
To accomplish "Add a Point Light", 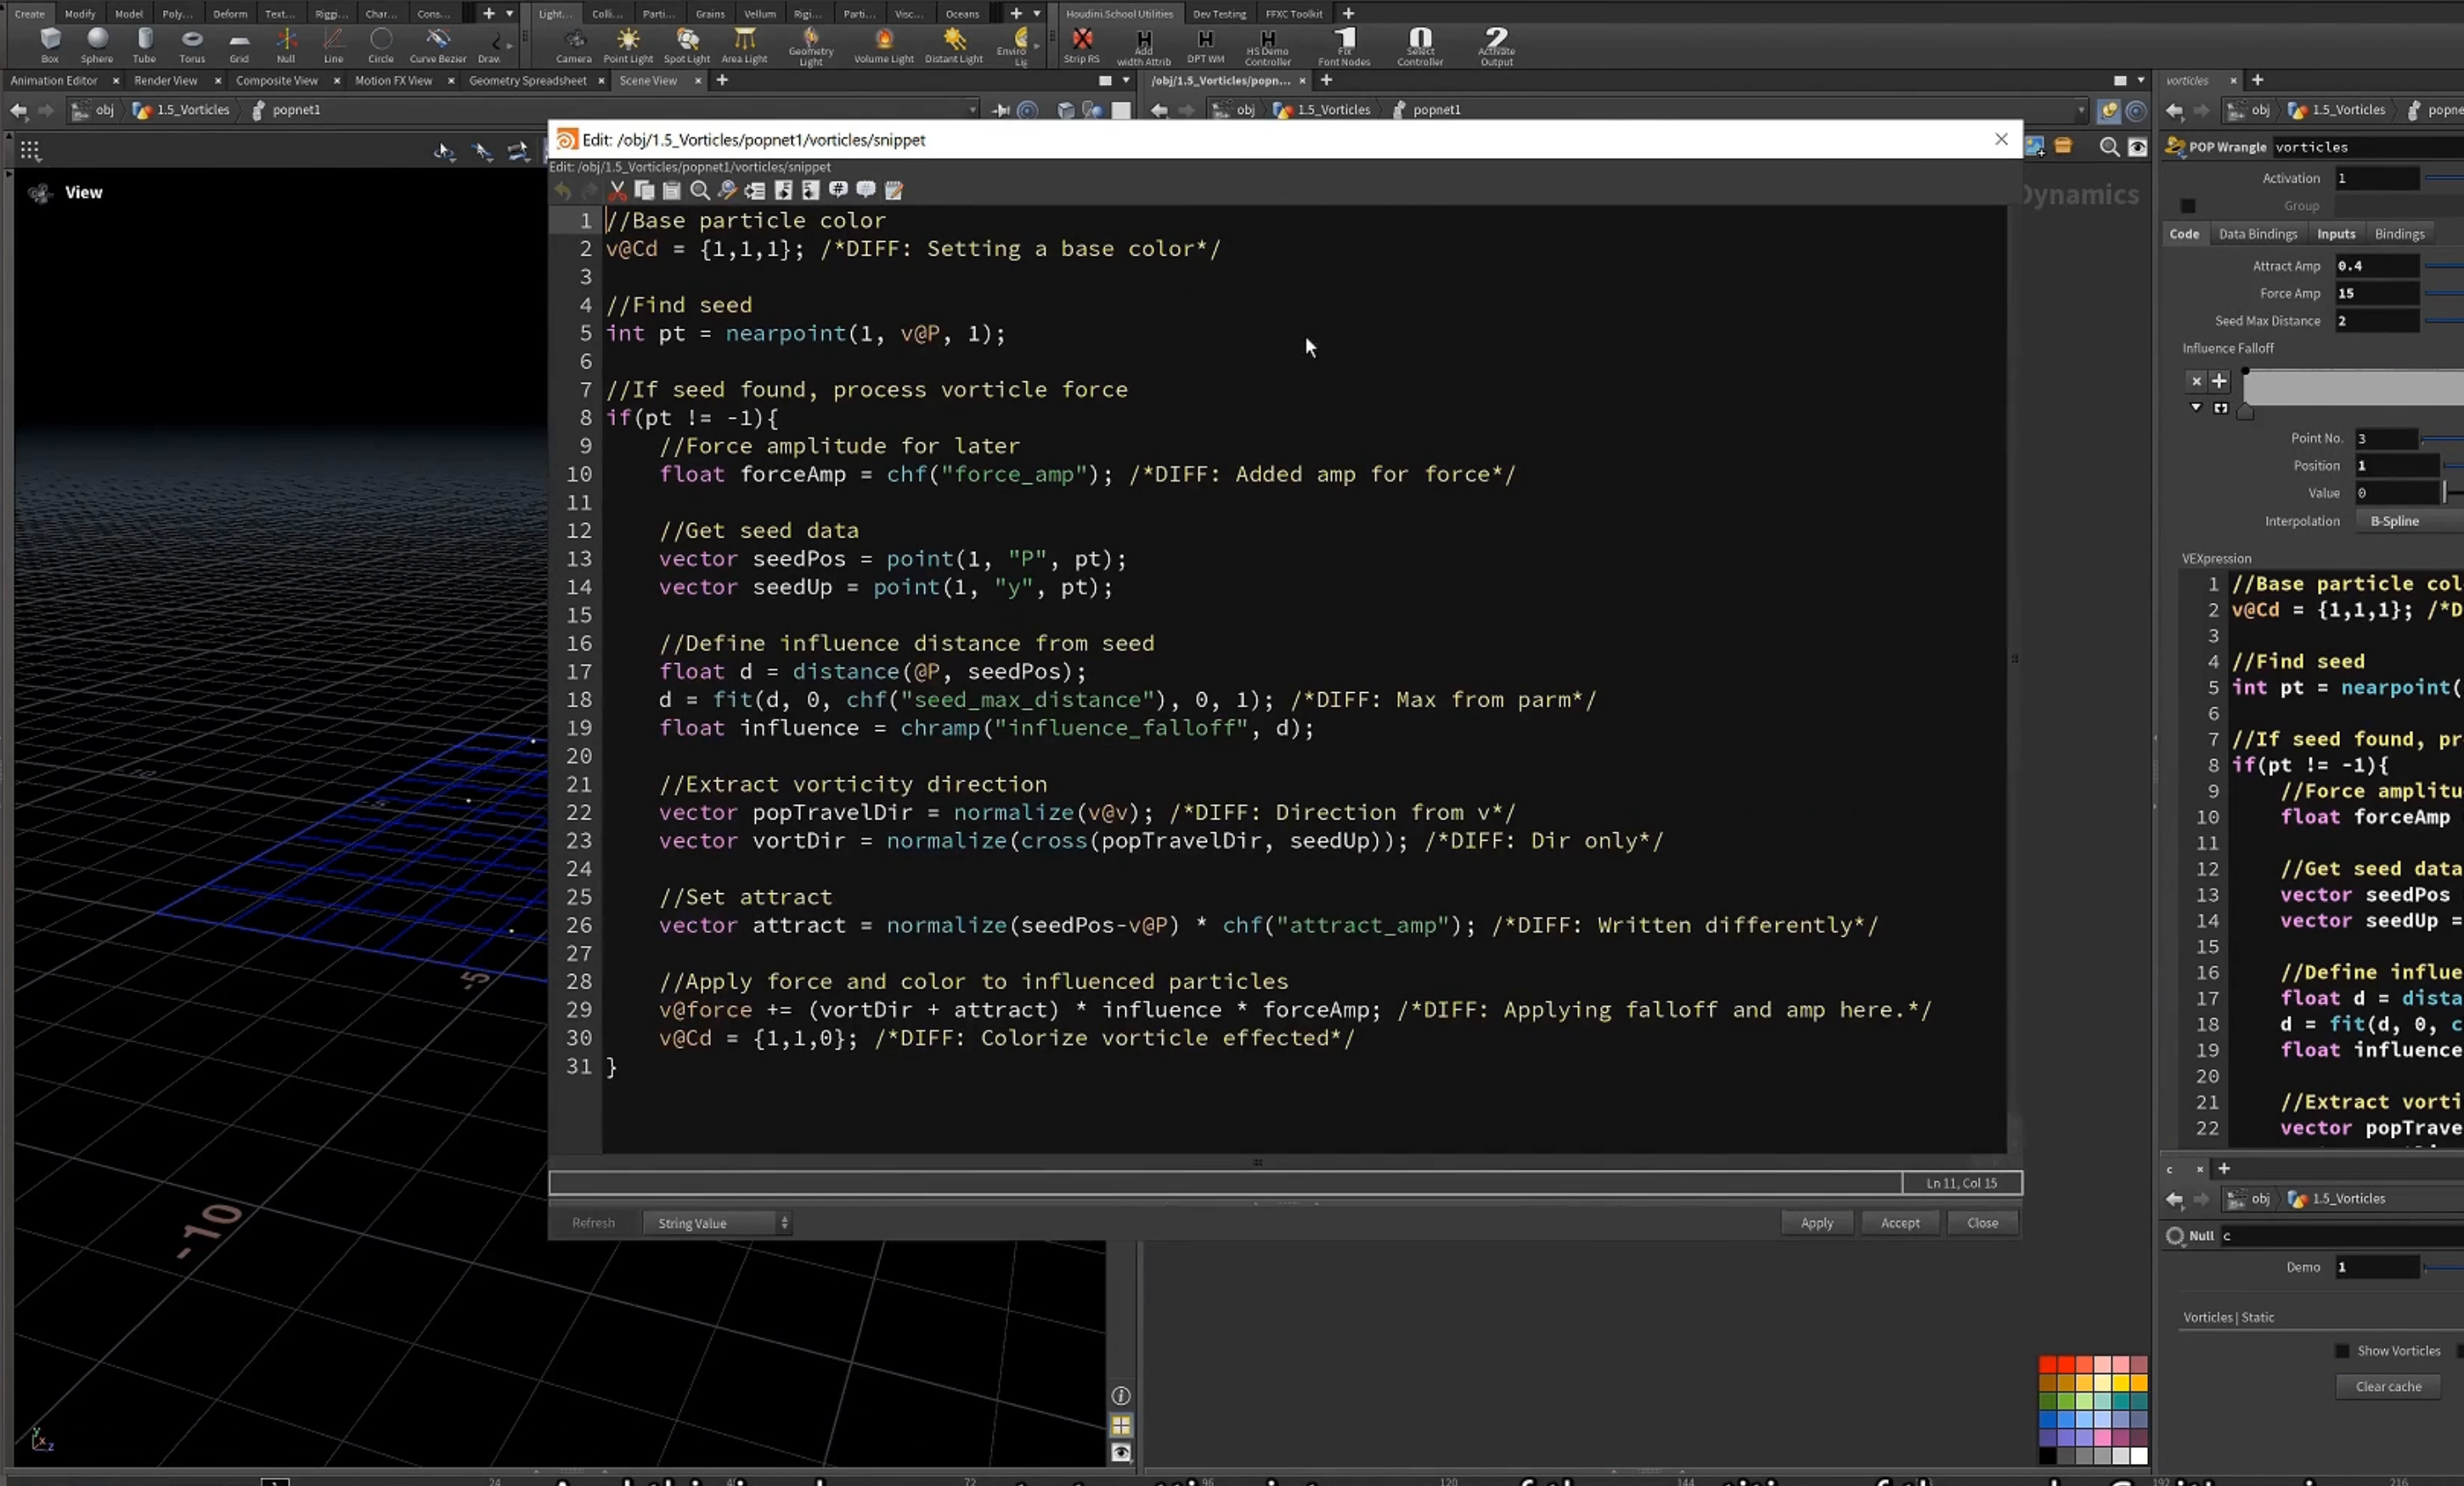I will click(x=628, y=45).
